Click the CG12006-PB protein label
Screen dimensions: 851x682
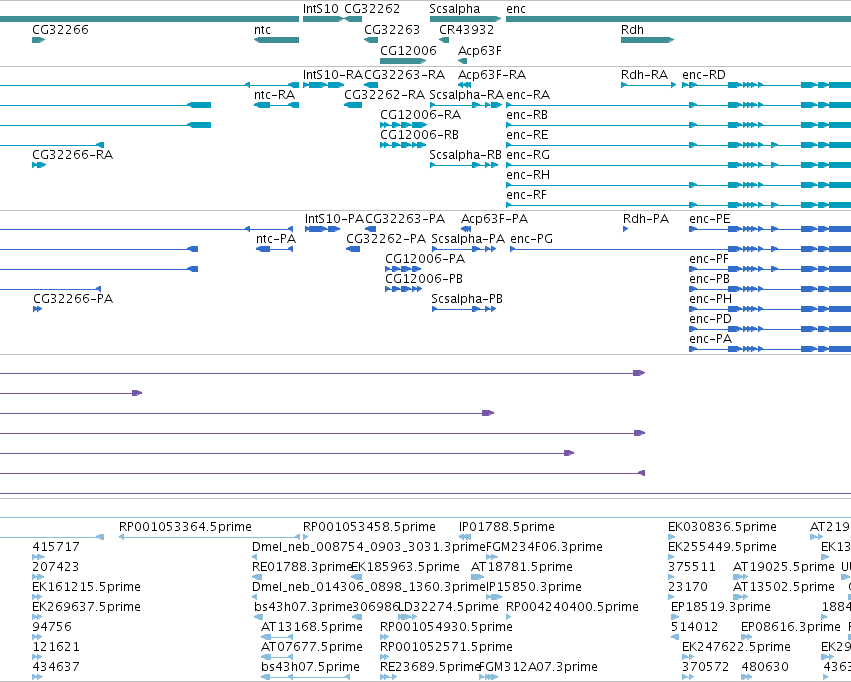point(424,279)
